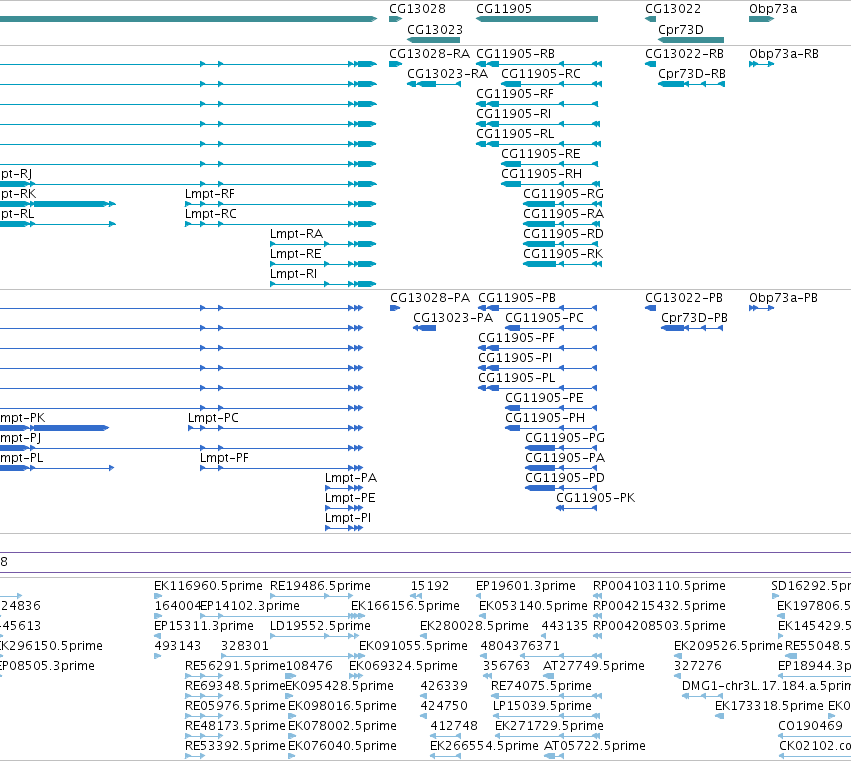The height and width of the screenshot is (761, 851).
Task: Select protein Lmpt-PK
Action: coord(22,418)
